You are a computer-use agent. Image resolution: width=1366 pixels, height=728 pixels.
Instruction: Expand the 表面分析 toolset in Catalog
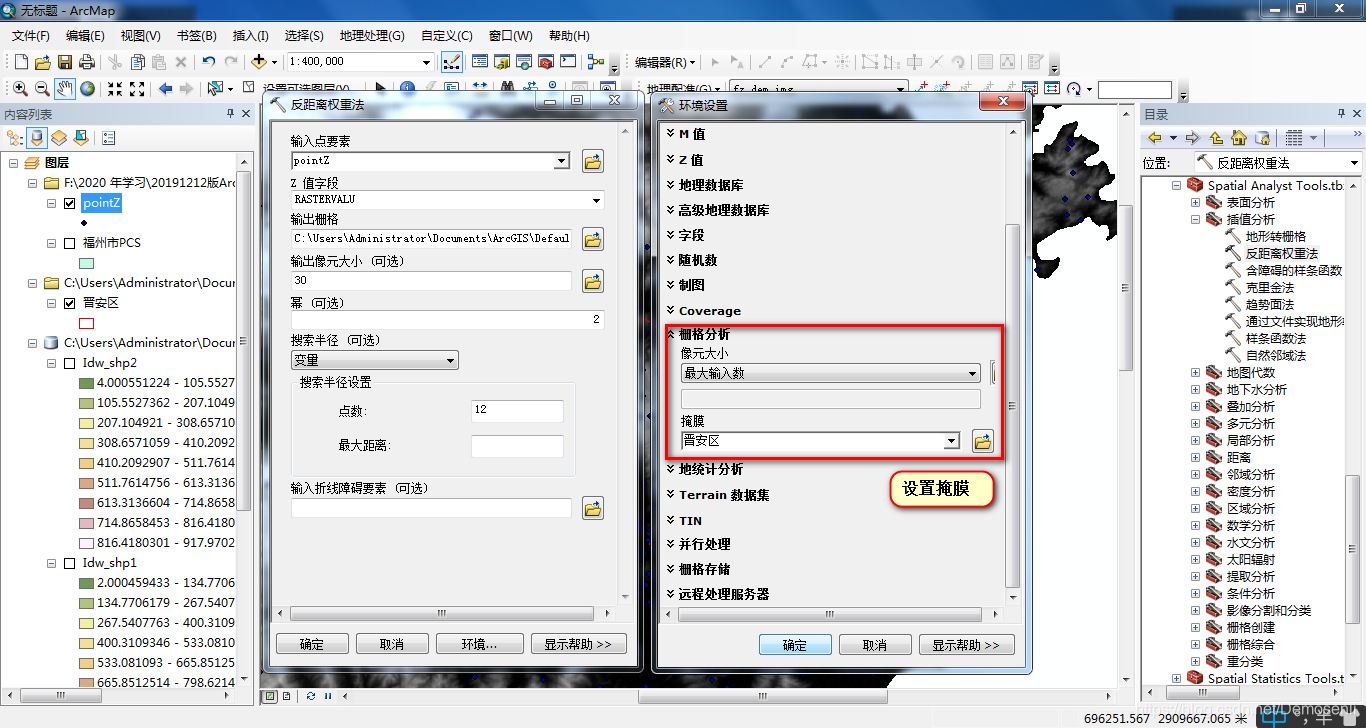(x=1196, y=202)
